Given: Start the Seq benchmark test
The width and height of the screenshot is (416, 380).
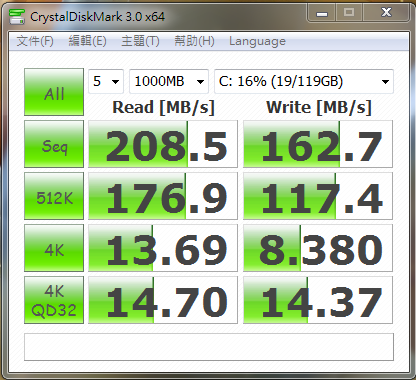Looking at the screenshot, I should click(x=54, y=144).
